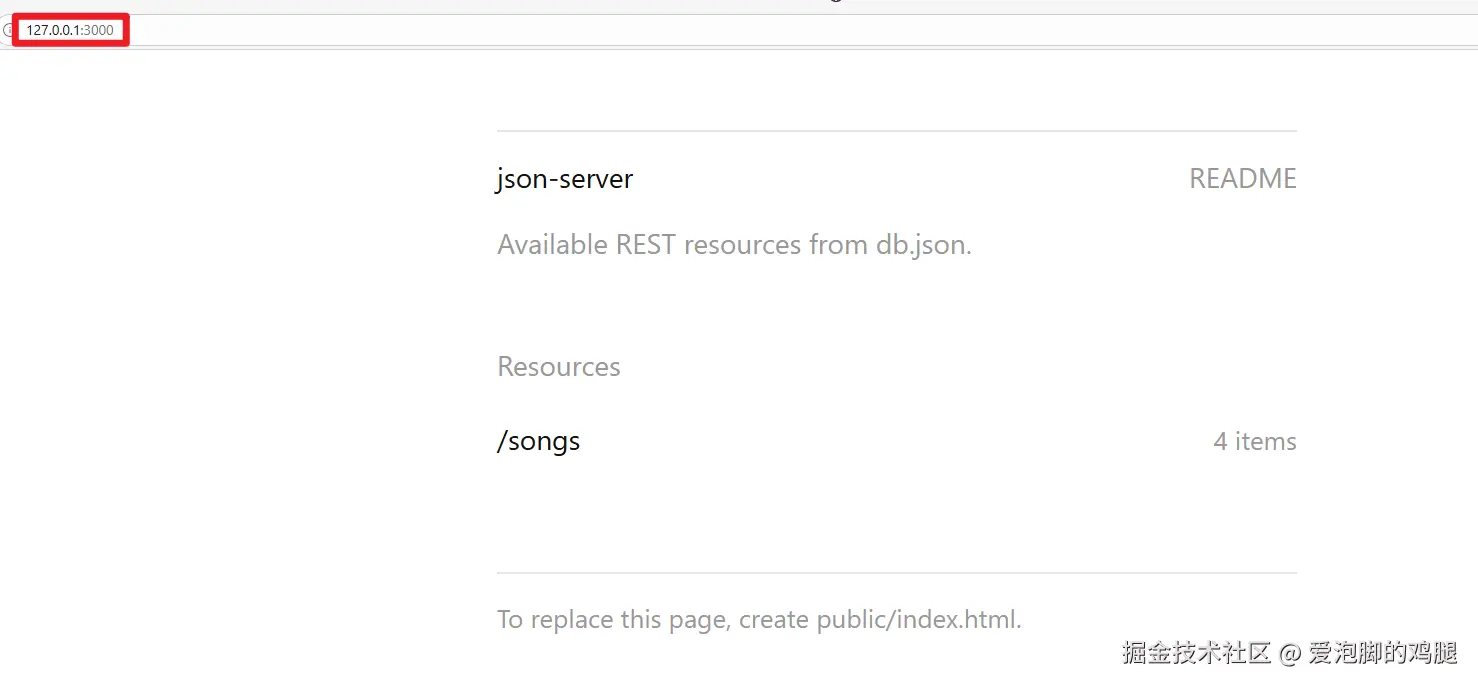Screen dimensions: 1478x687
Task: Click the horizontal divider above footer note
Action: (896, 573)
